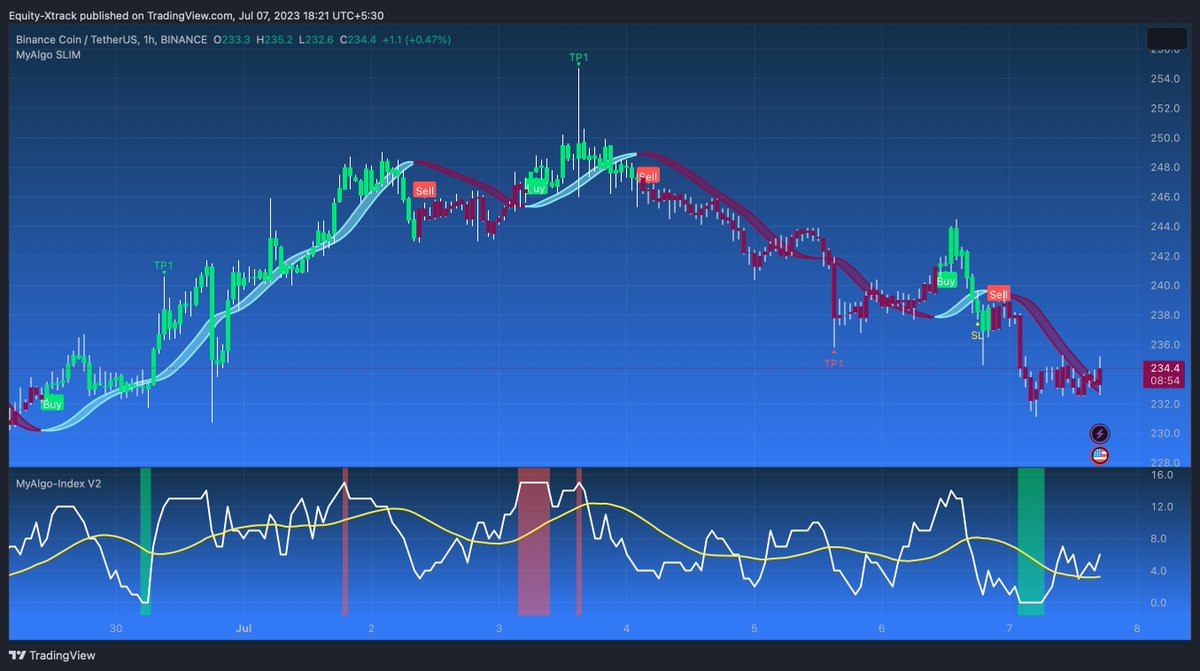The width and height of the screenshot is (1200, 671).
Task: Click the US flag circle icon
Action: click(1100, 457)
